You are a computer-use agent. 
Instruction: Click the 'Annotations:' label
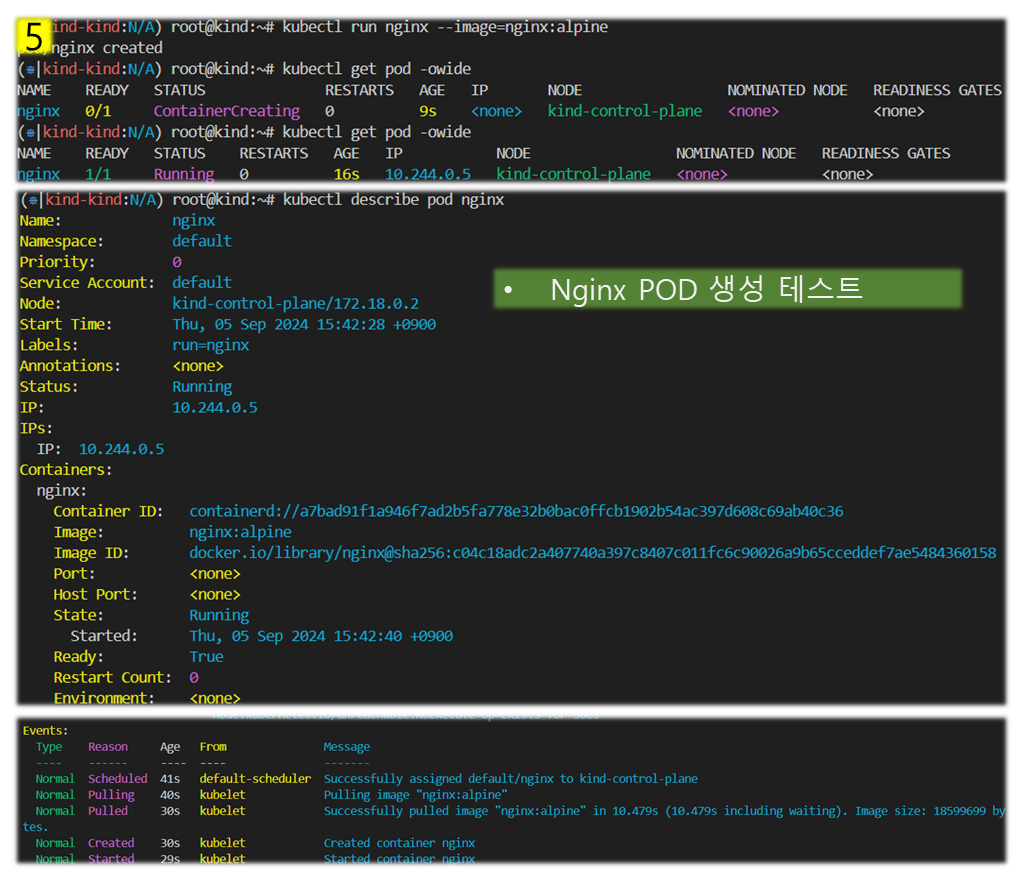pyautogui.click(x=70, y=365)
